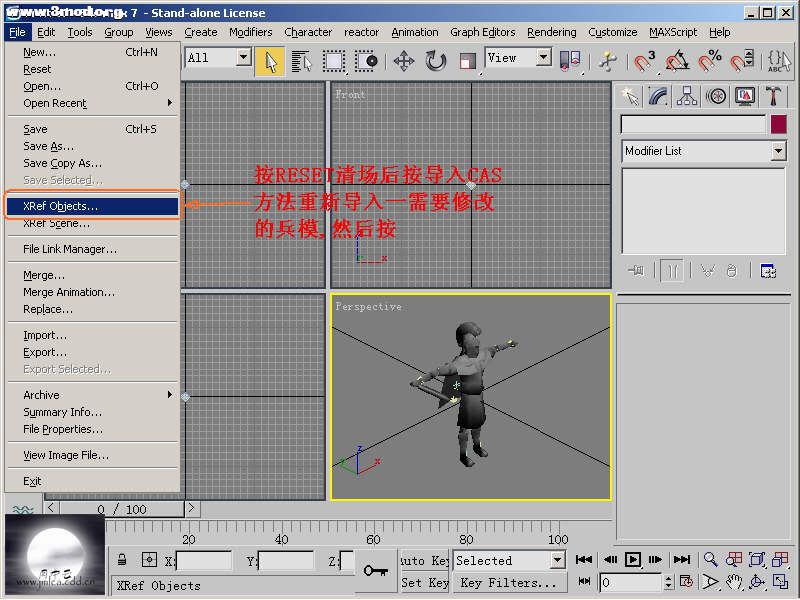Click the Configure Modifier Sets icon

point(768,271)
